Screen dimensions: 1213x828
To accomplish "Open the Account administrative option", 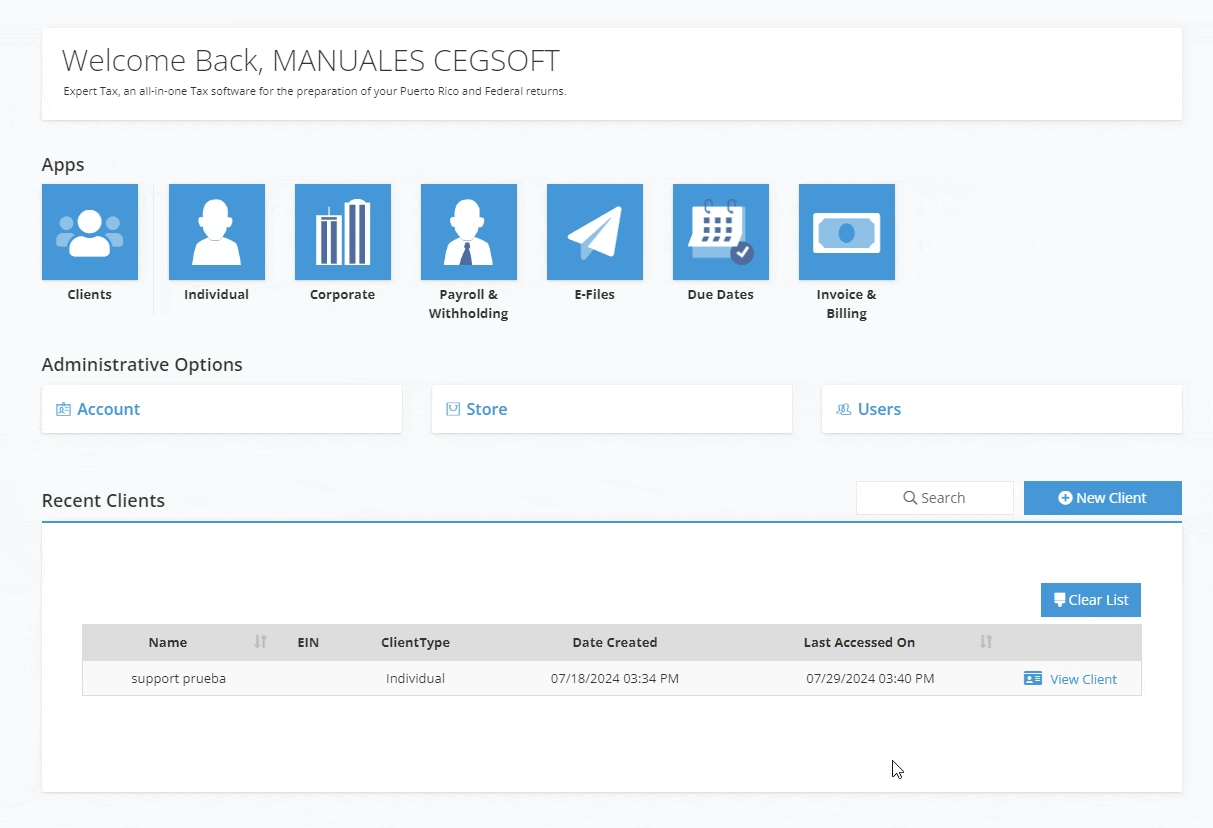I will tap(109, 409).
